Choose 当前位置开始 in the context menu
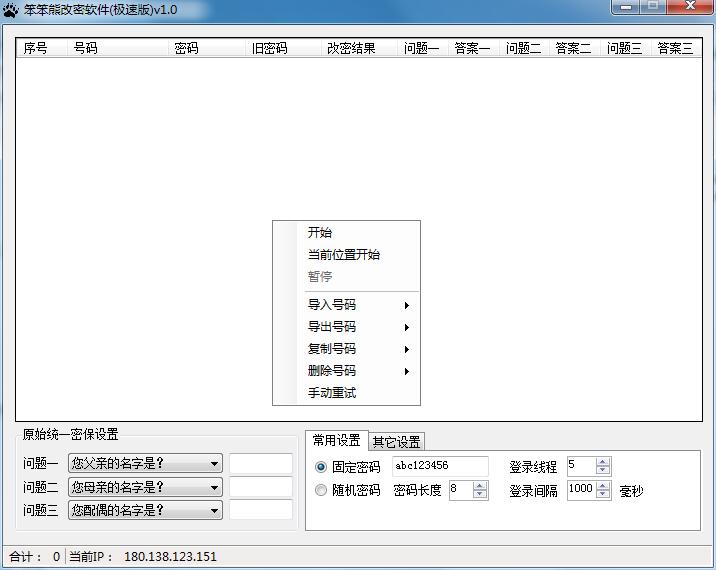The height and width of the screenshot is (570, 716). pos(345,255)
